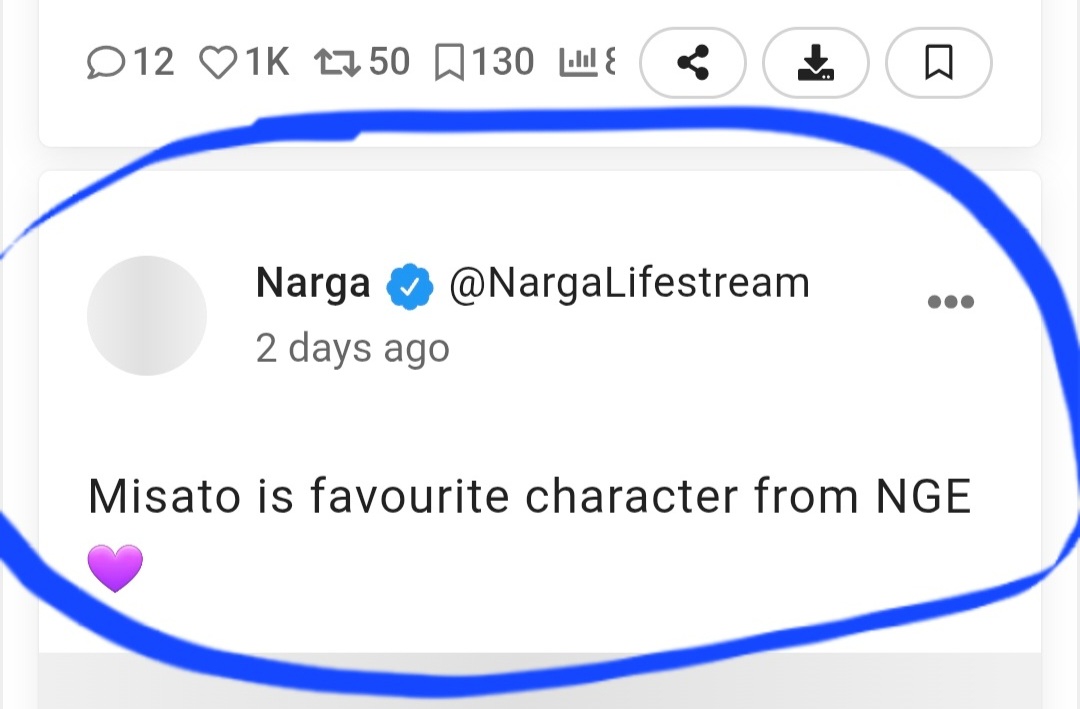Open the @NargaLifestream handle link
This screenshot has height=709, width=1080.
(x=629, y=284)
